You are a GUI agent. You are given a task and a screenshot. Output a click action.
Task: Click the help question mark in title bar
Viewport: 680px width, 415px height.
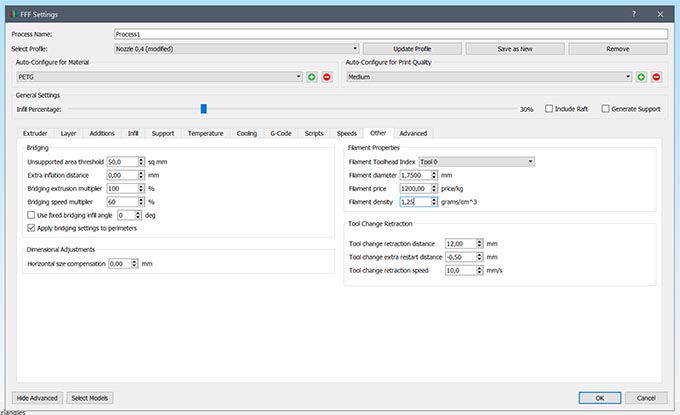[x=634, y=15]
